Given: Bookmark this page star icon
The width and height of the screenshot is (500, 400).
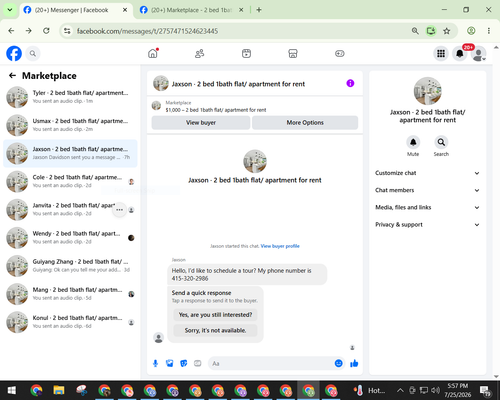Looking at the screenshot, I should 447,31.
